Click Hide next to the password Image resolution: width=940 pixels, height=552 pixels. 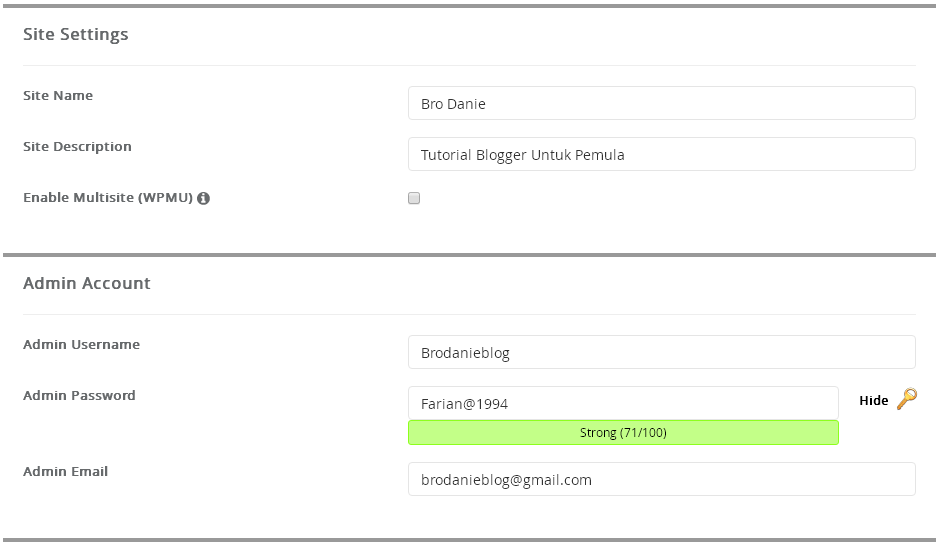pyautogui.click(x=873, y=400)
